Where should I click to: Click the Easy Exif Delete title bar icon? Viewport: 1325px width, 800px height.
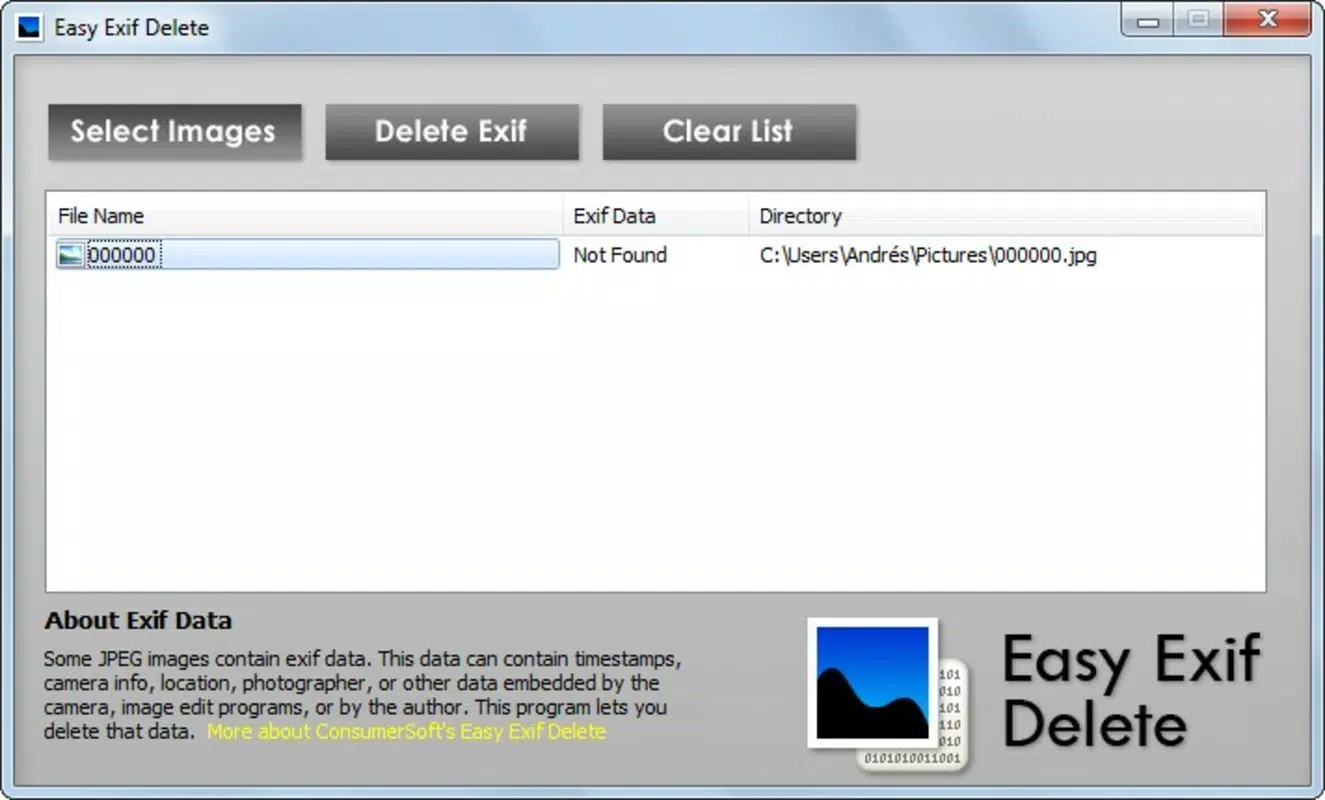click(29, 27)
